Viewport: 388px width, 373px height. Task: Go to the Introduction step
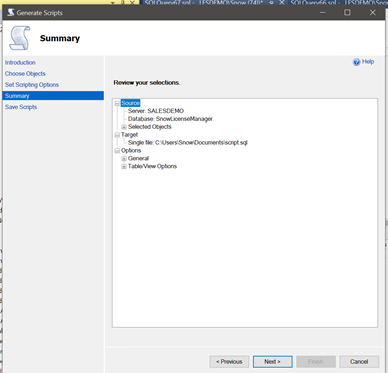(20, 63)
